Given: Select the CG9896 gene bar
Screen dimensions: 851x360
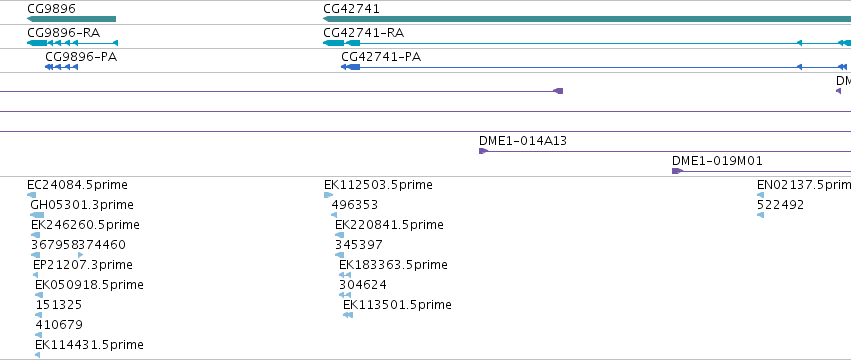Looking at the screenshot, I should 71,19.
